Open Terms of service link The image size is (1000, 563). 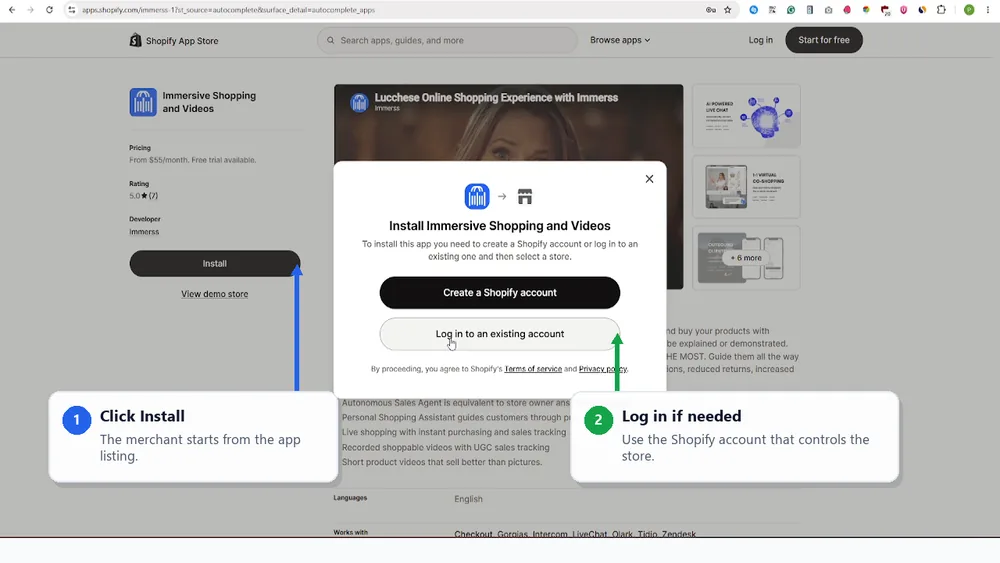coord(533,369)
